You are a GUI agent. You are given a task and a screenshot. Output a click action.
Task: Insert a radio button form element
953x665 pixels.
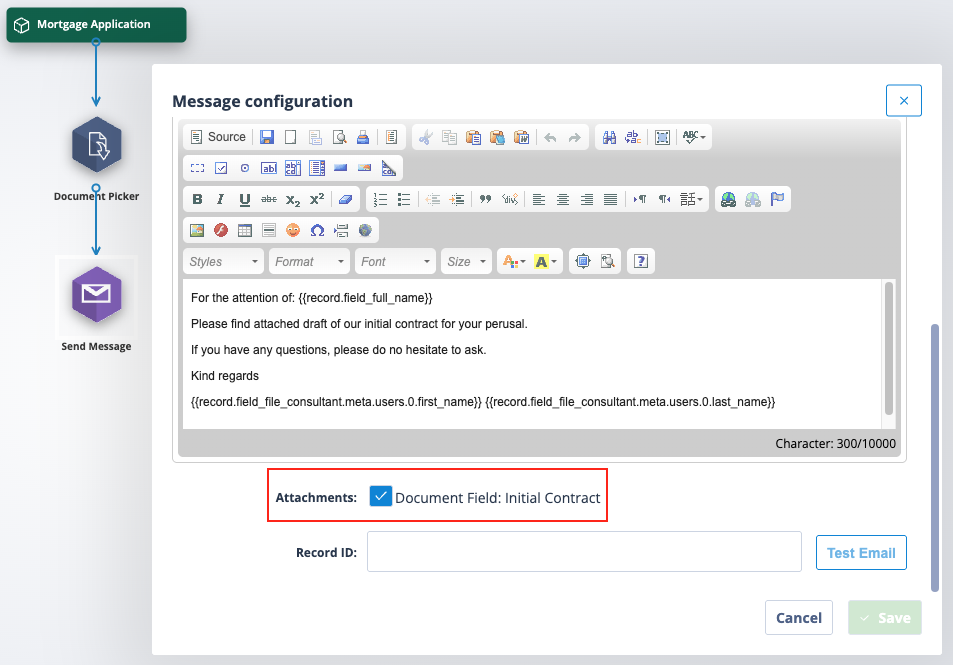(x=245, y=168)
